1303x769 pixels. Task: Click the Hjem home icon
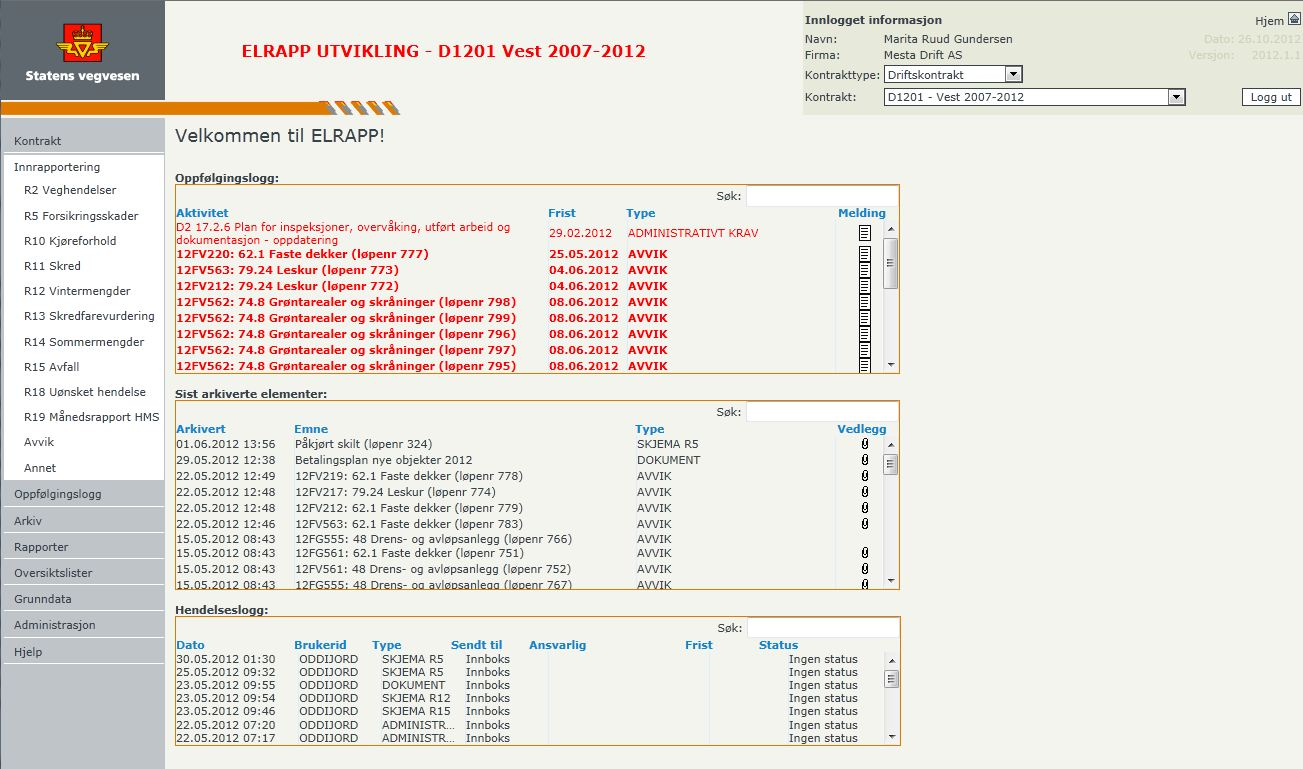1294,20
